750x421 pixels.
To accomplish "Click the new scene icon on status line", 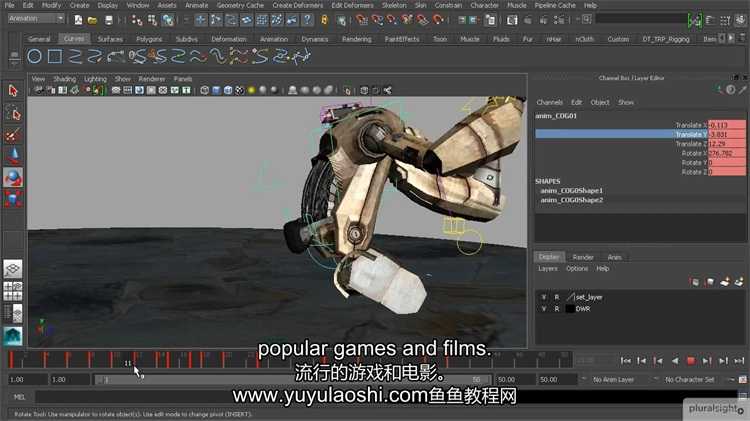I will point(78,20).
